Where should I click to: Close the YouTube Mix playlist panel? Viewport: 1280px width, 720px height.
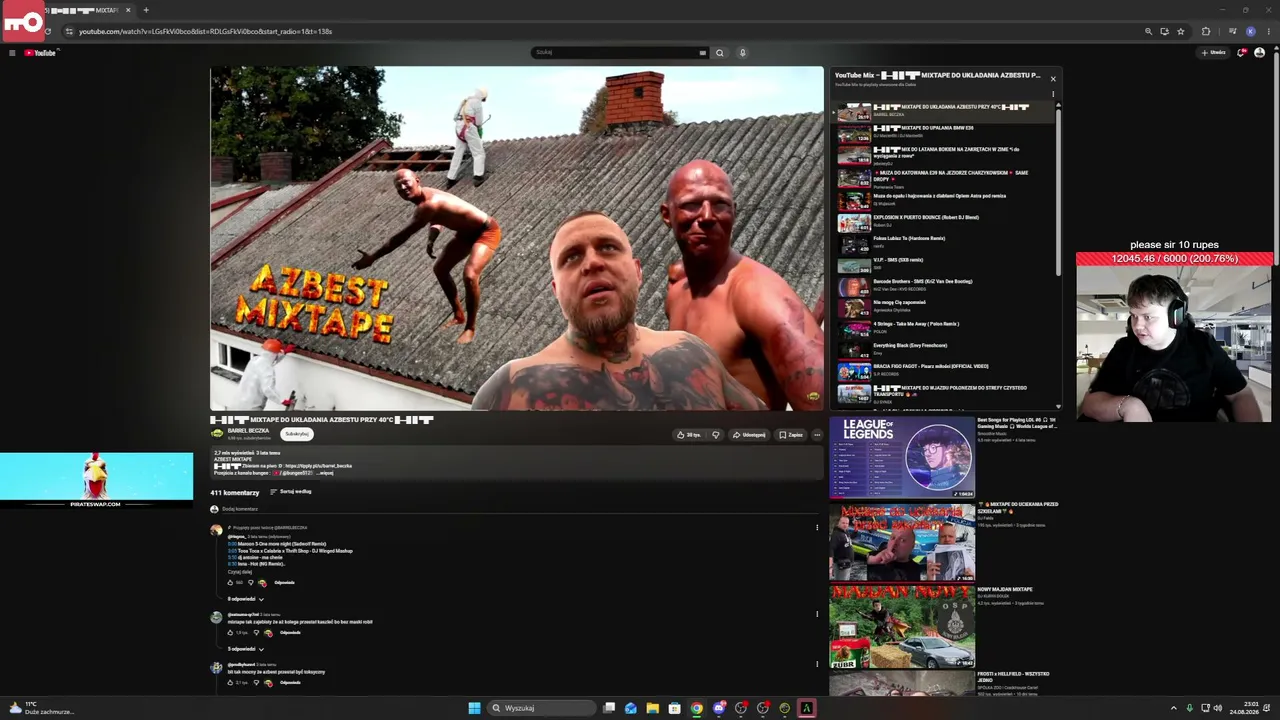[1052, 78]
